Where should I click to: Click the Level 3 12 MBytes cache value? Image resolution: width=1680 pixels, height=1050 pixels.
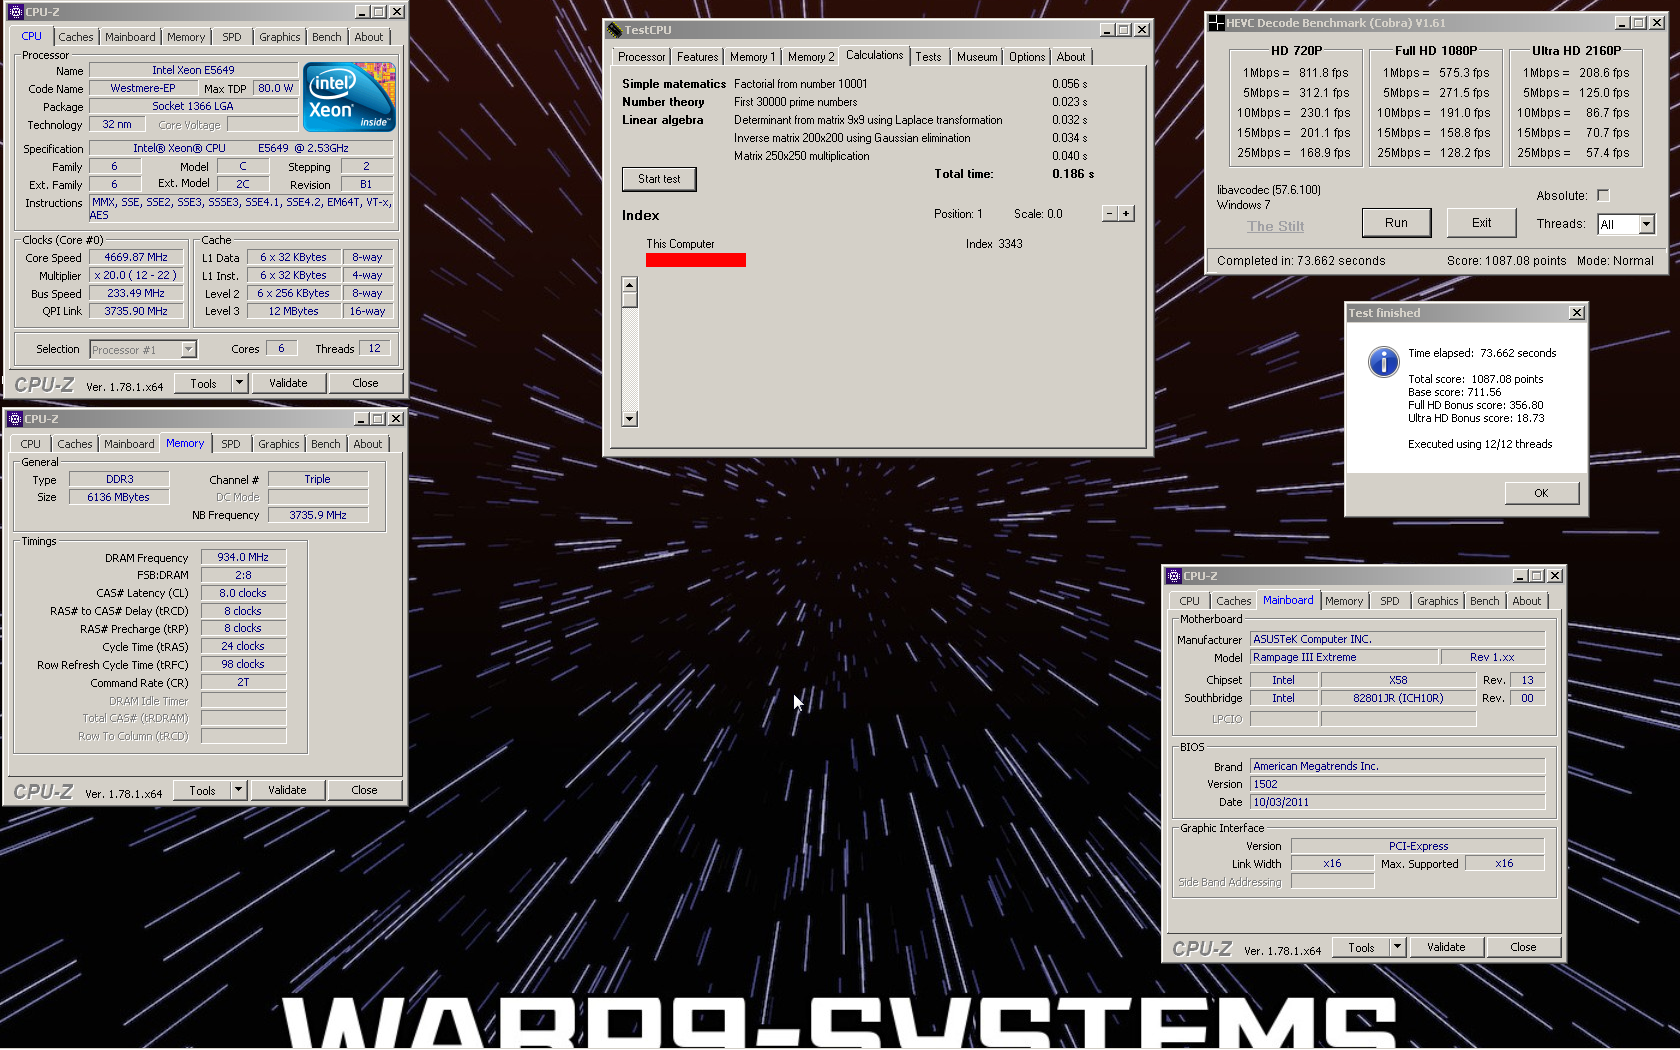pos(294,311)
